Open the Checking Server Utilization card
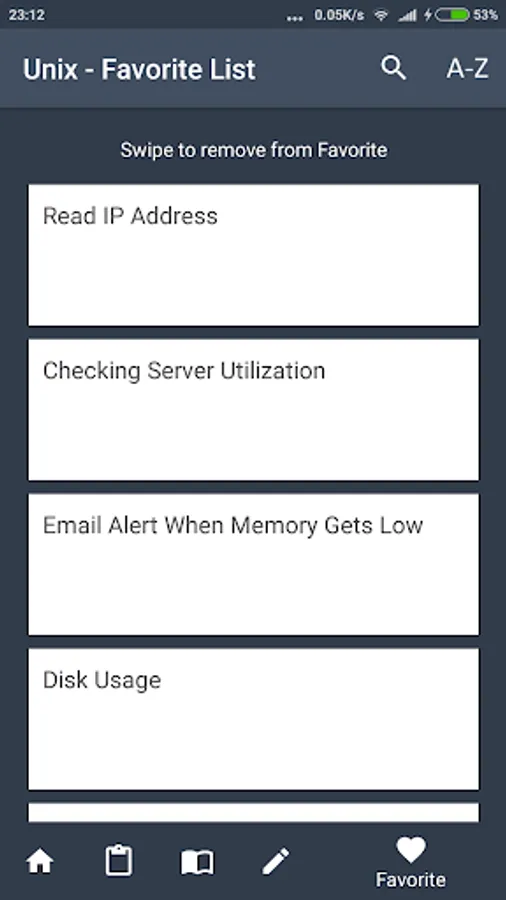The image size is (506, 900). 254,410
